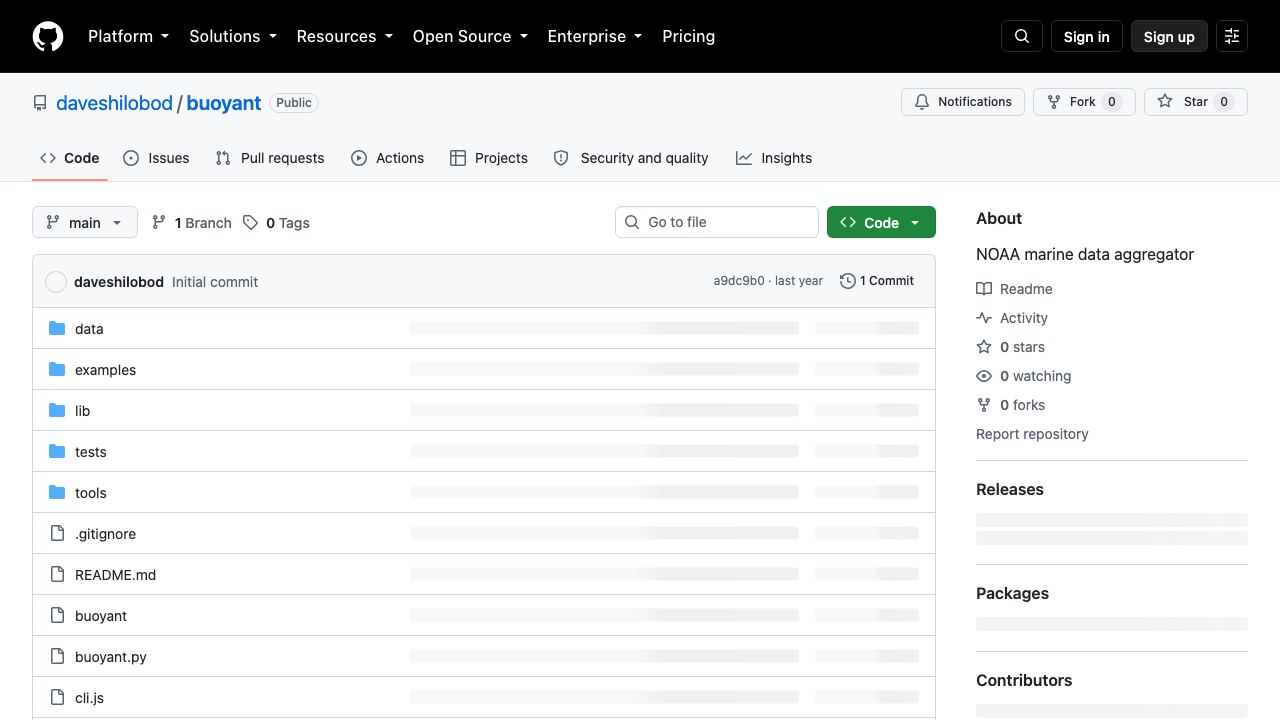Switch to the Projects tab
Image resolution: width=1280 pixels, height=720 pixels.
(489, 158)
